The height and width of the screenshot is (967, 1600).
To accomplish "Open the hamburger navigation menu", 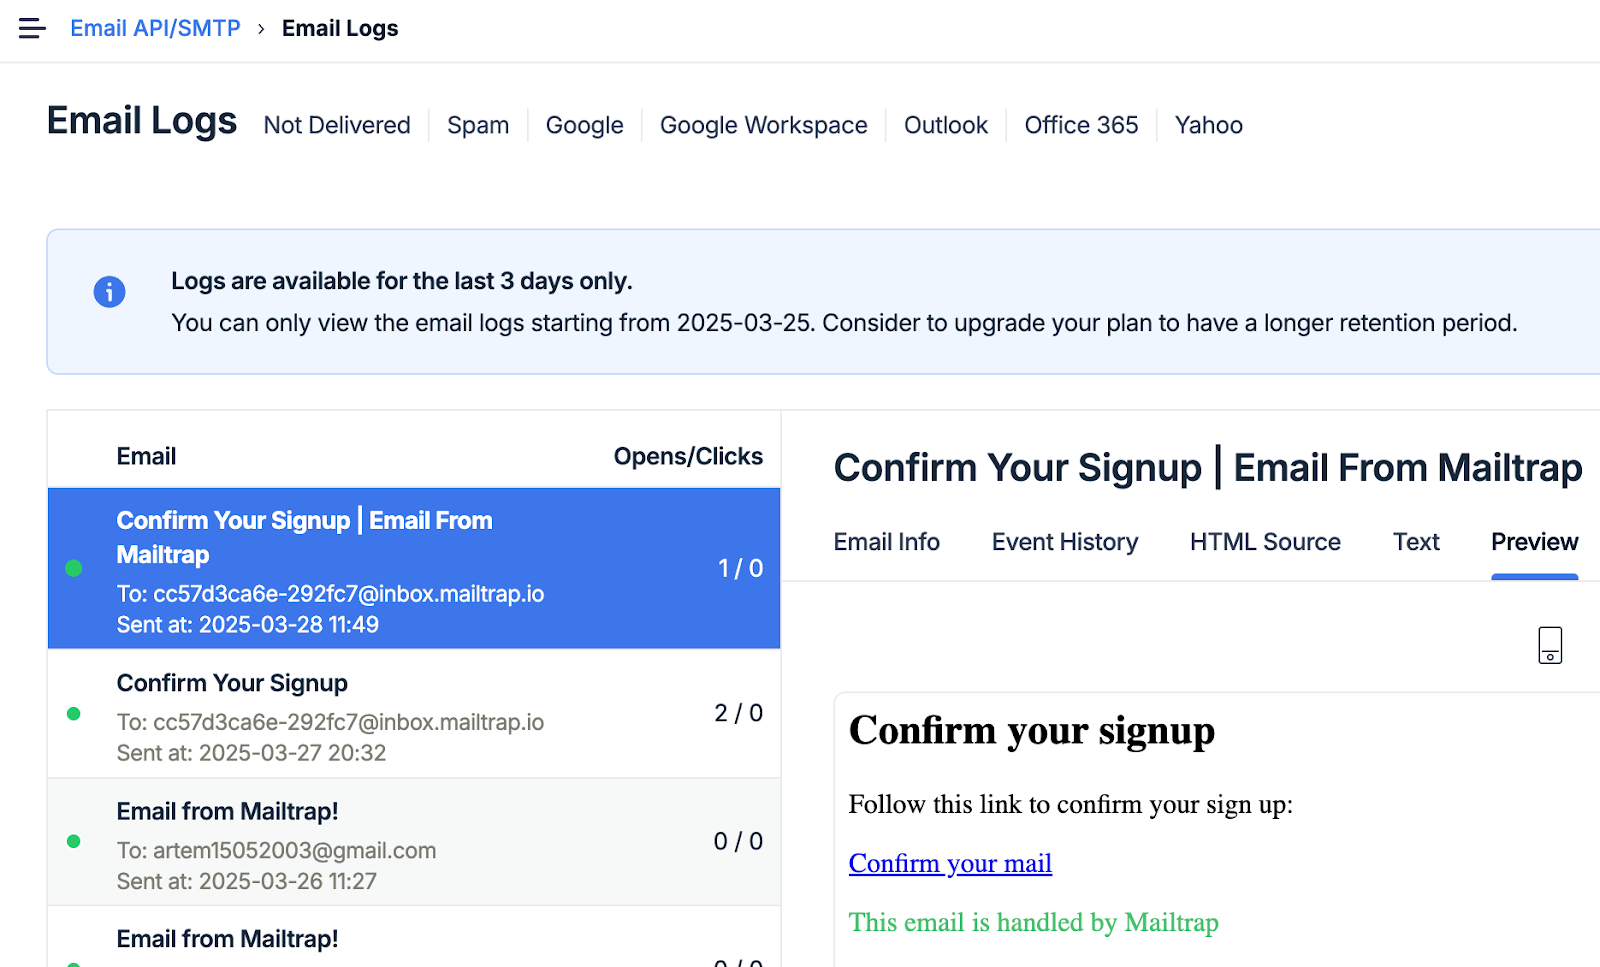I will pyautogui.click(x=32, y=28).
